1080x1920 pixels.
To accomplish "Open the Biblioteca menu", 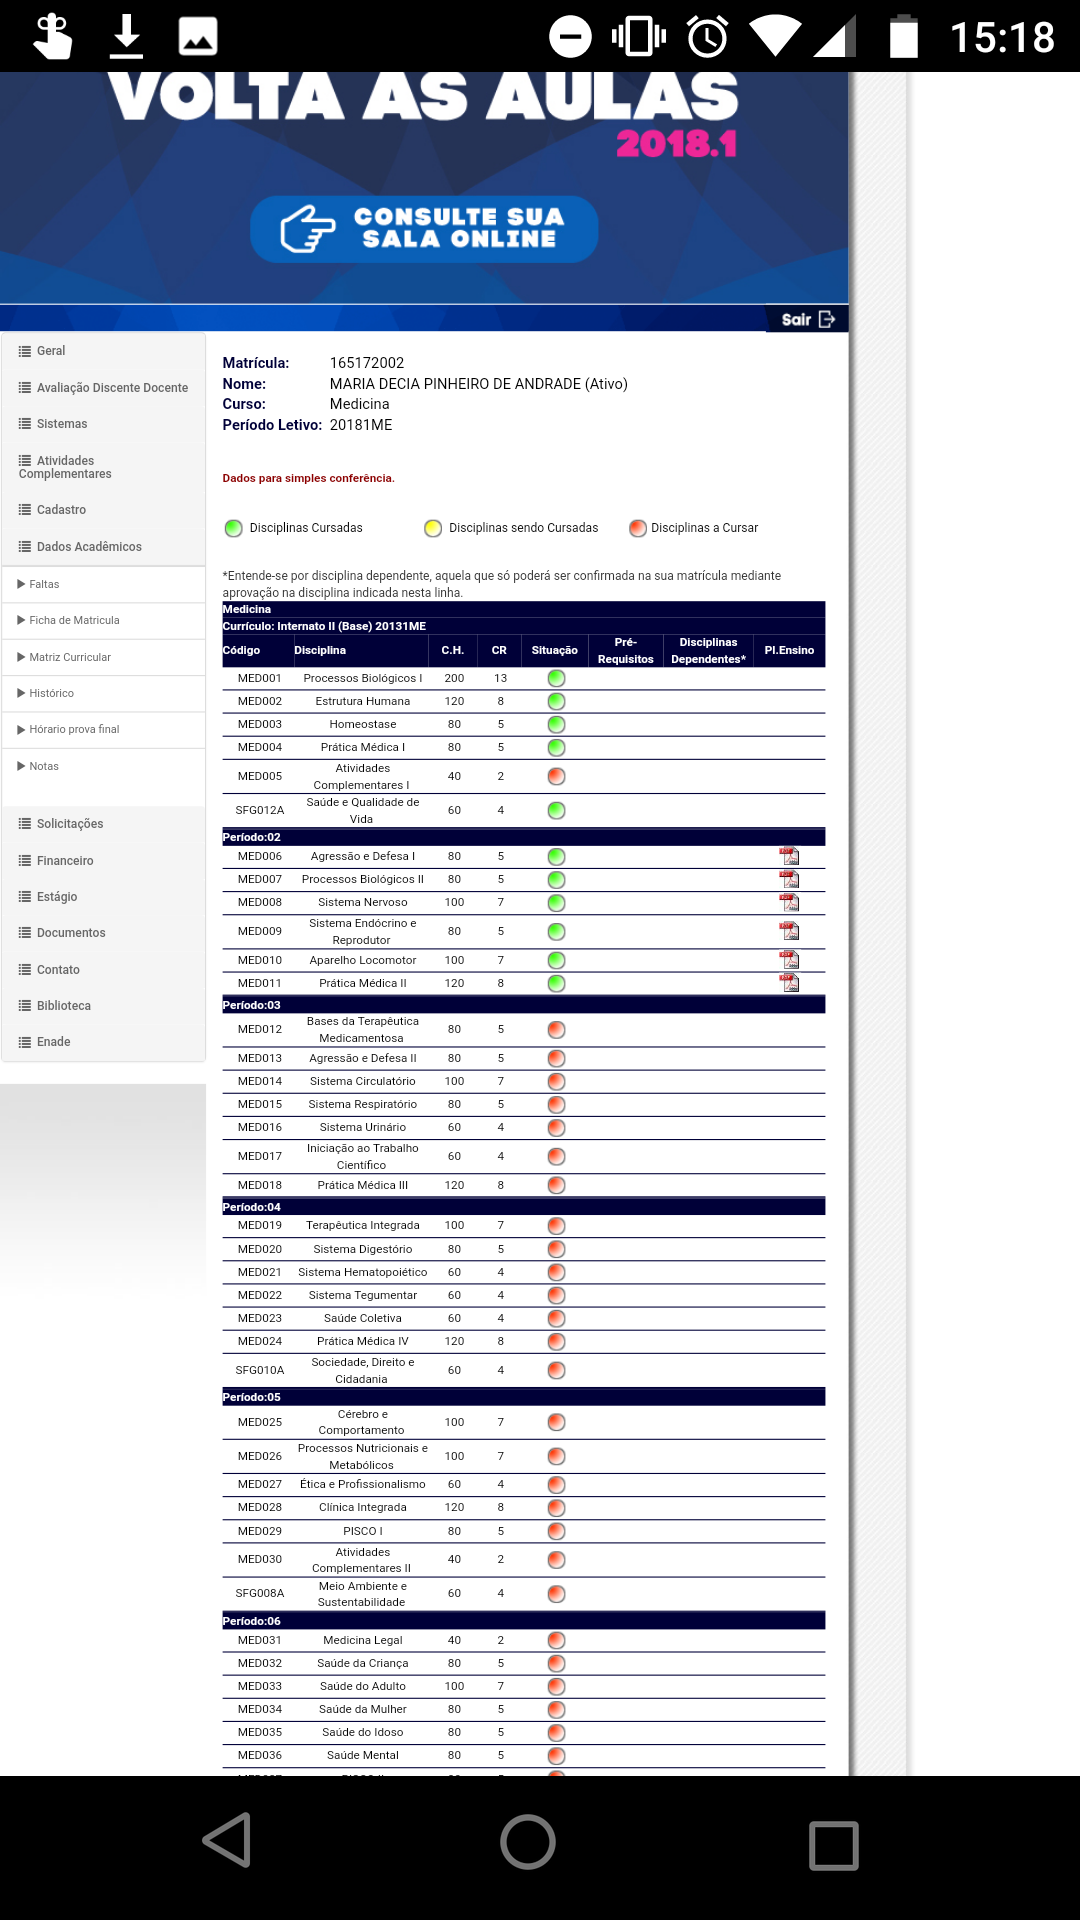I will [63, 1006].
